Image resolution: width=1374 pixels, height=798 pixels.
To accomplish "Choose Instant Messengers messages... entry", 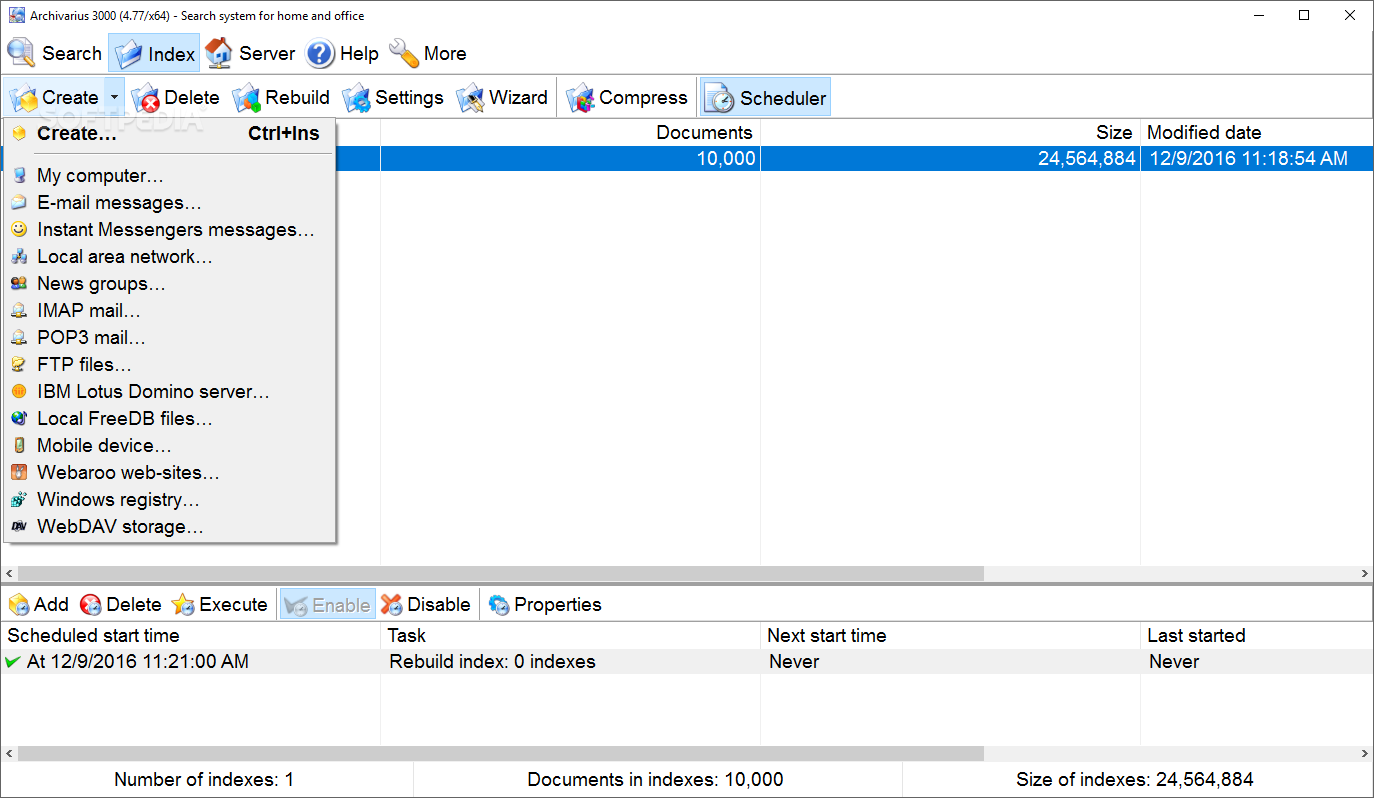I will point(170,230).
